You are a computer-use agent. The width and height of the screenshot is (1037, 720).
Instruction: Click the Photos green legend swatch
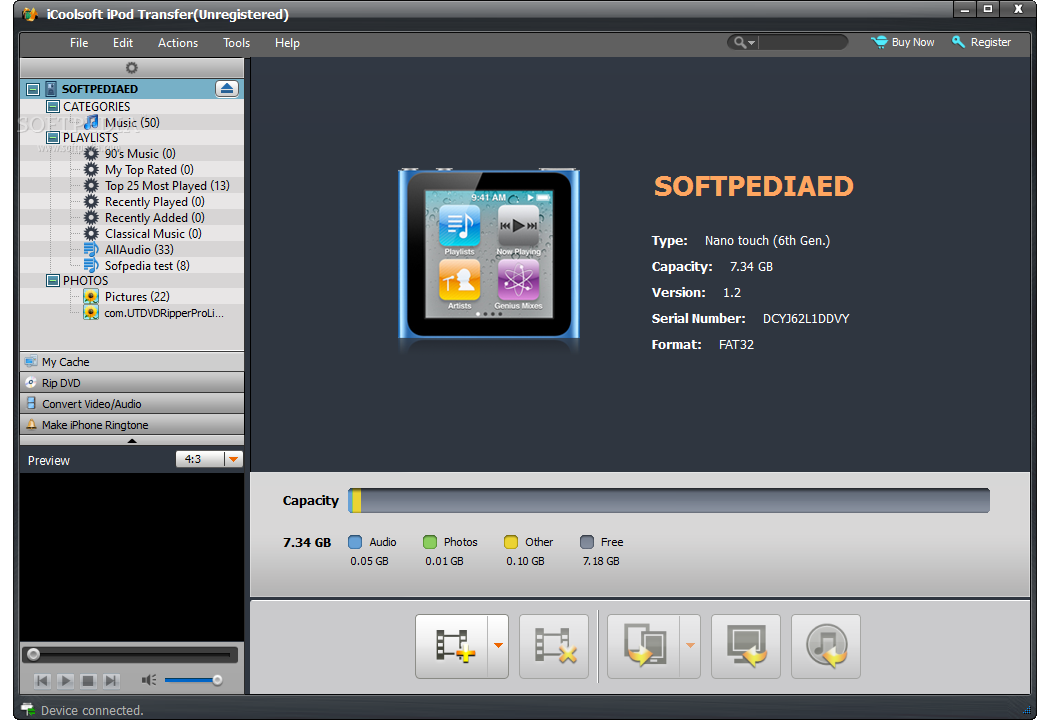pyautogui.click(x=430, y=542)
